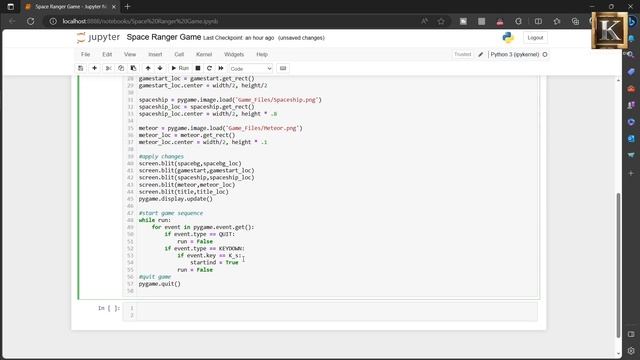Screen dimensions: 640x360
Task: Paste cells below using the clipboard icon
Action: click(133, 68)
